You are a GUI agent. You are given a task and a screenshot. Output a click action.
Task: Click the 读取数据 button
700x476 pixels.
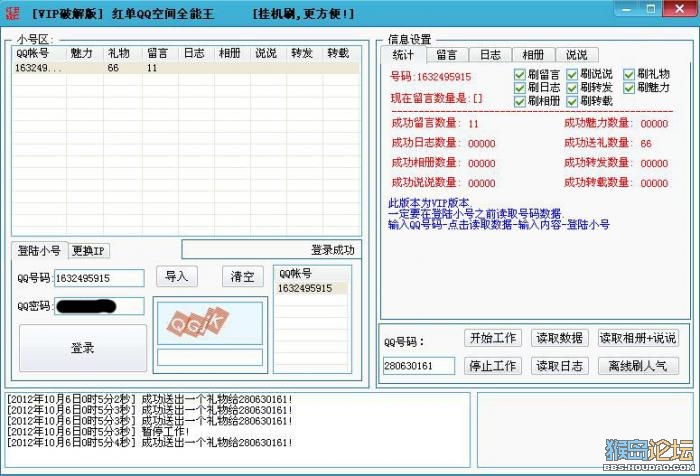coord(559,338)
